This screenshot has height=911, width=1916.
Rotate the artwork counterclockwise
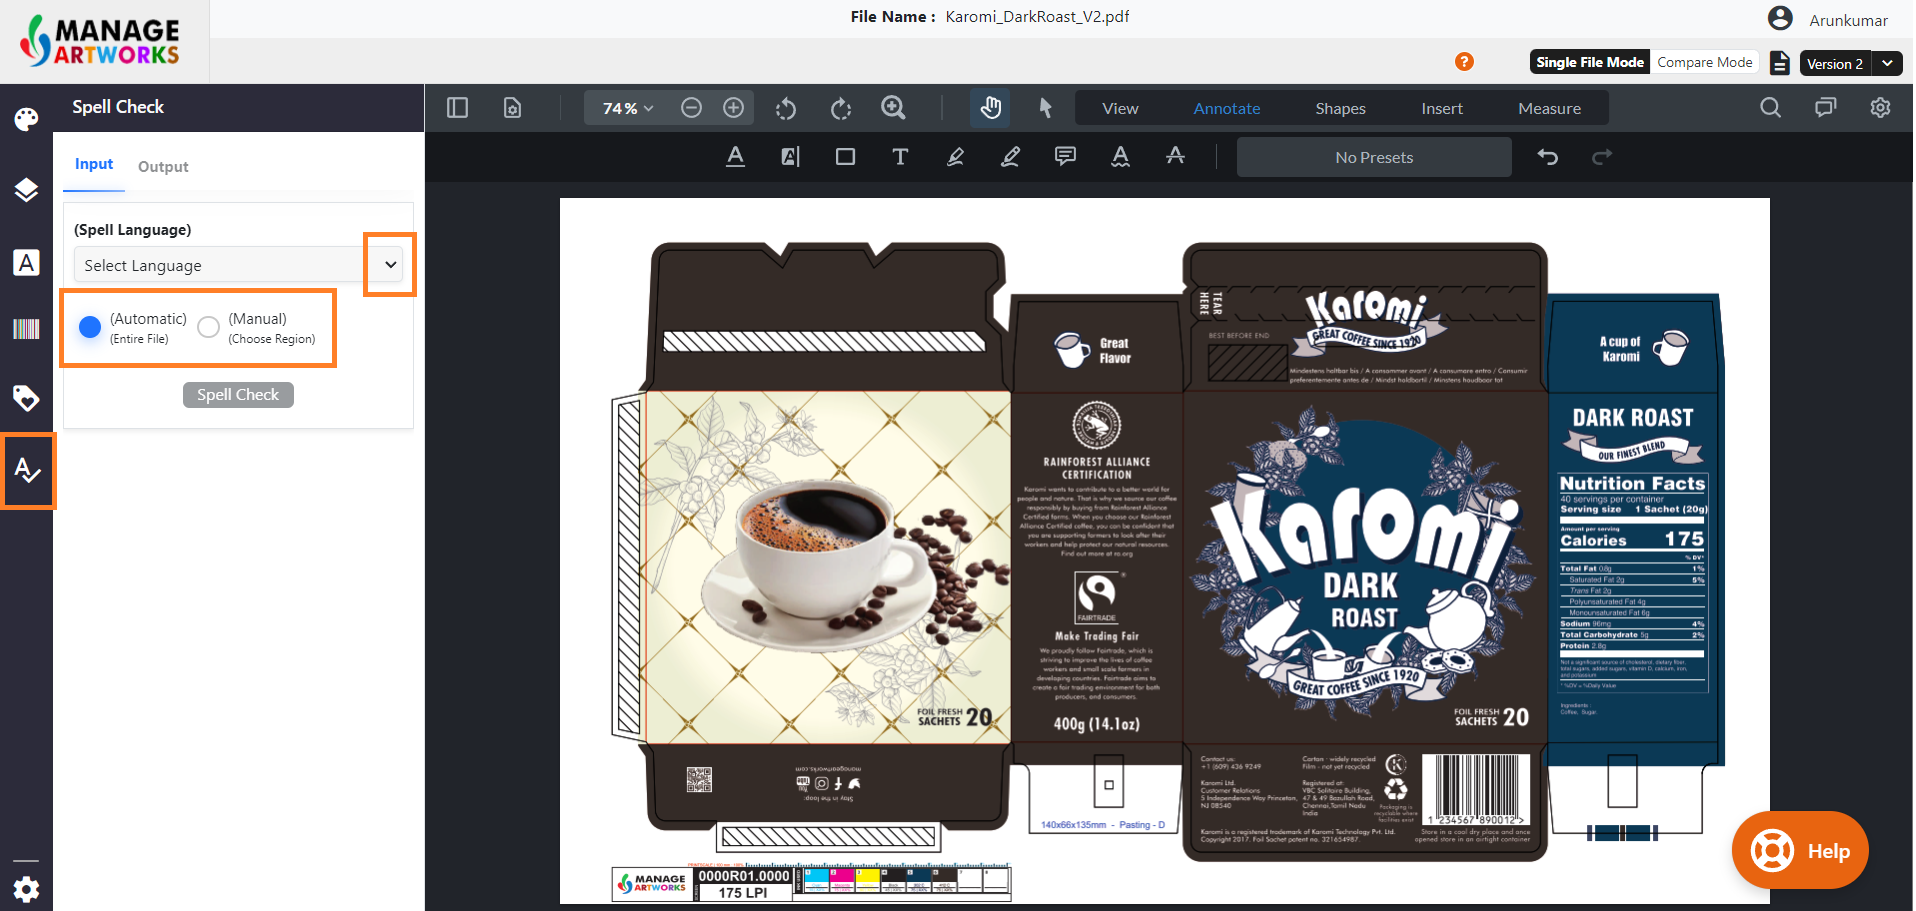(x=786, y=108)
